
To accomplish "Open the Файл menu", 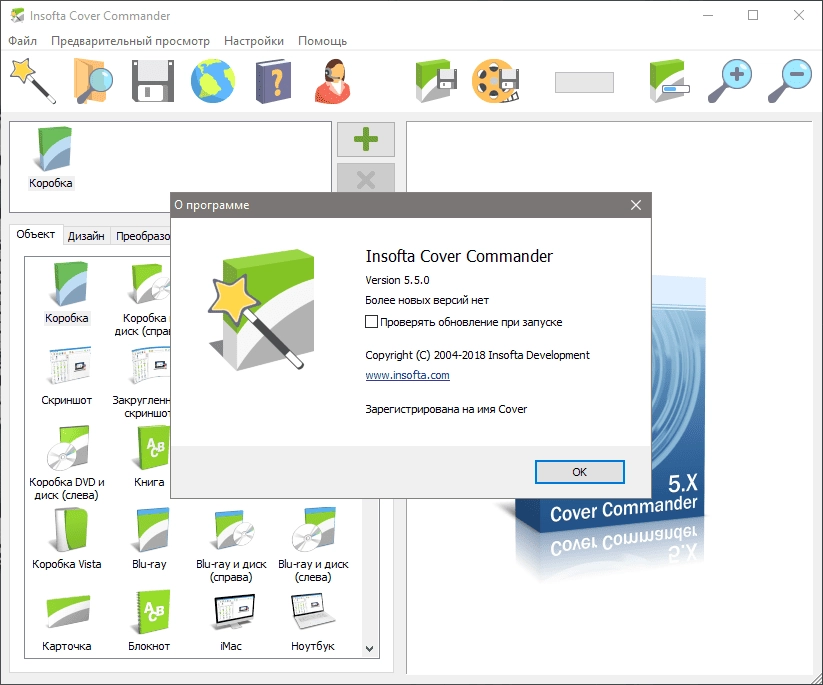I will (x=23, y=41).
